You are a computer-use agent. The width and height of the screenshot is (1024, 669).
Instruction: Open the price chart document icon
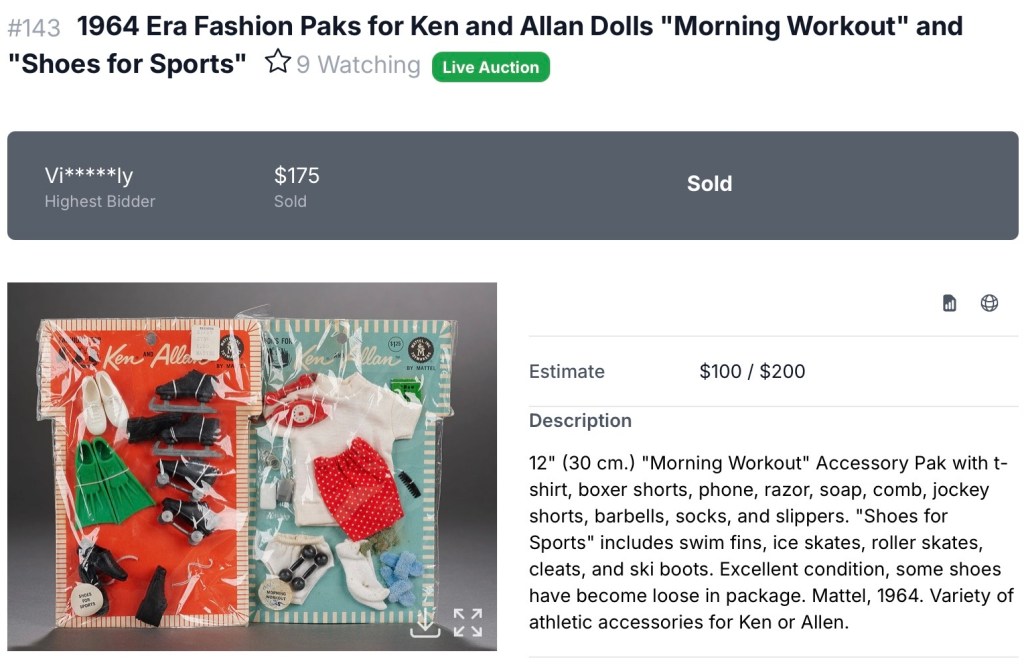[950, 303]
